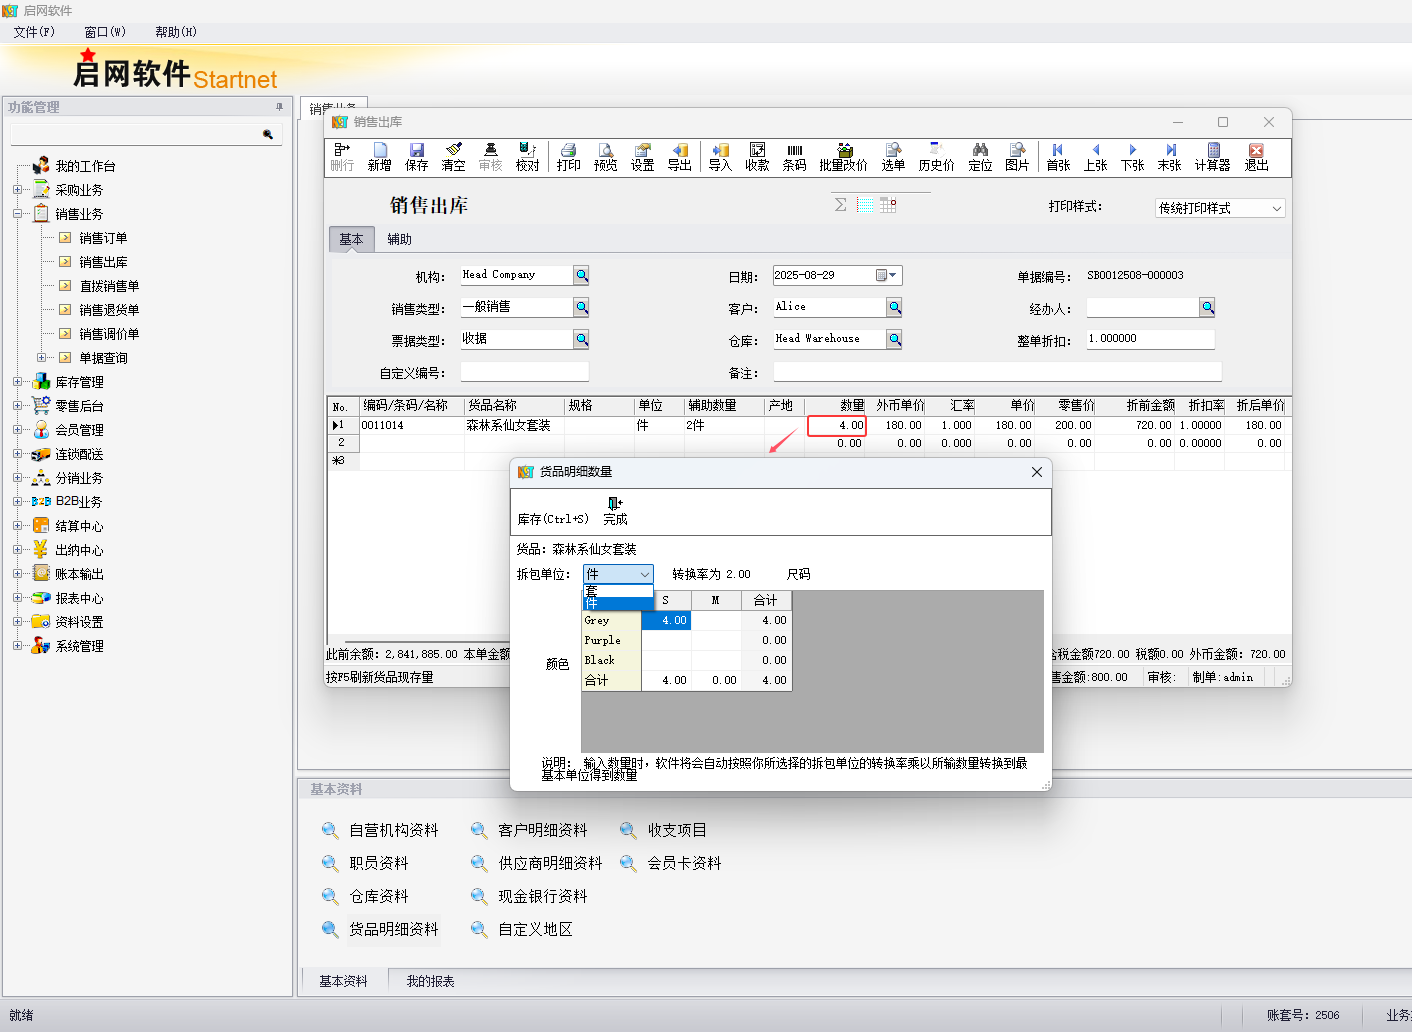Click the lookup button beside 经办人
1412x1032 pixels.
pyautogui.click(x=1207, y=307)
